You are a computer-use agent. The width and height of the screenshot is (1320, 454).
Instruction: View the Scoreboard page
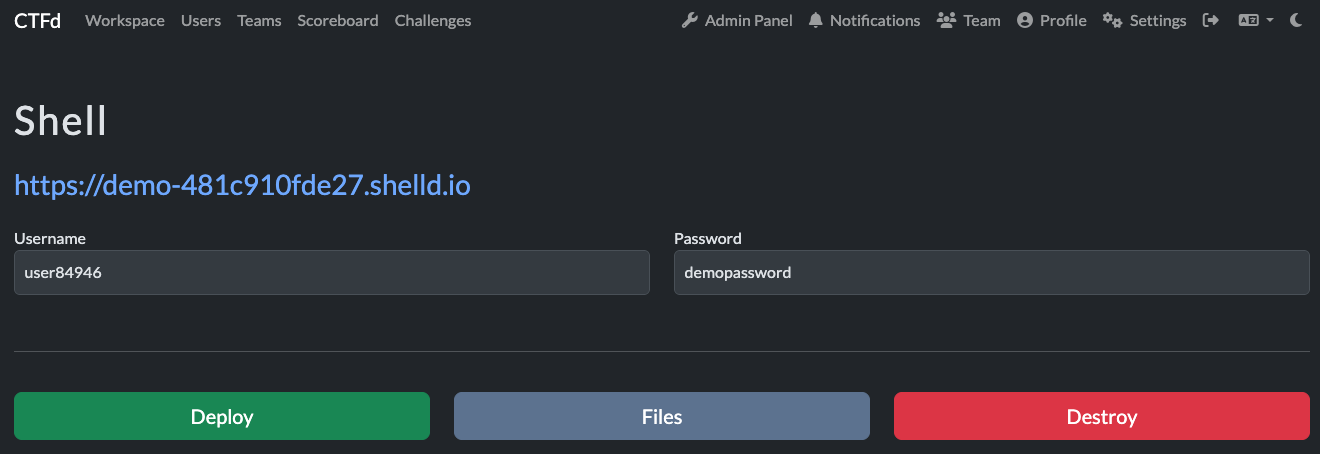point(337,20)
